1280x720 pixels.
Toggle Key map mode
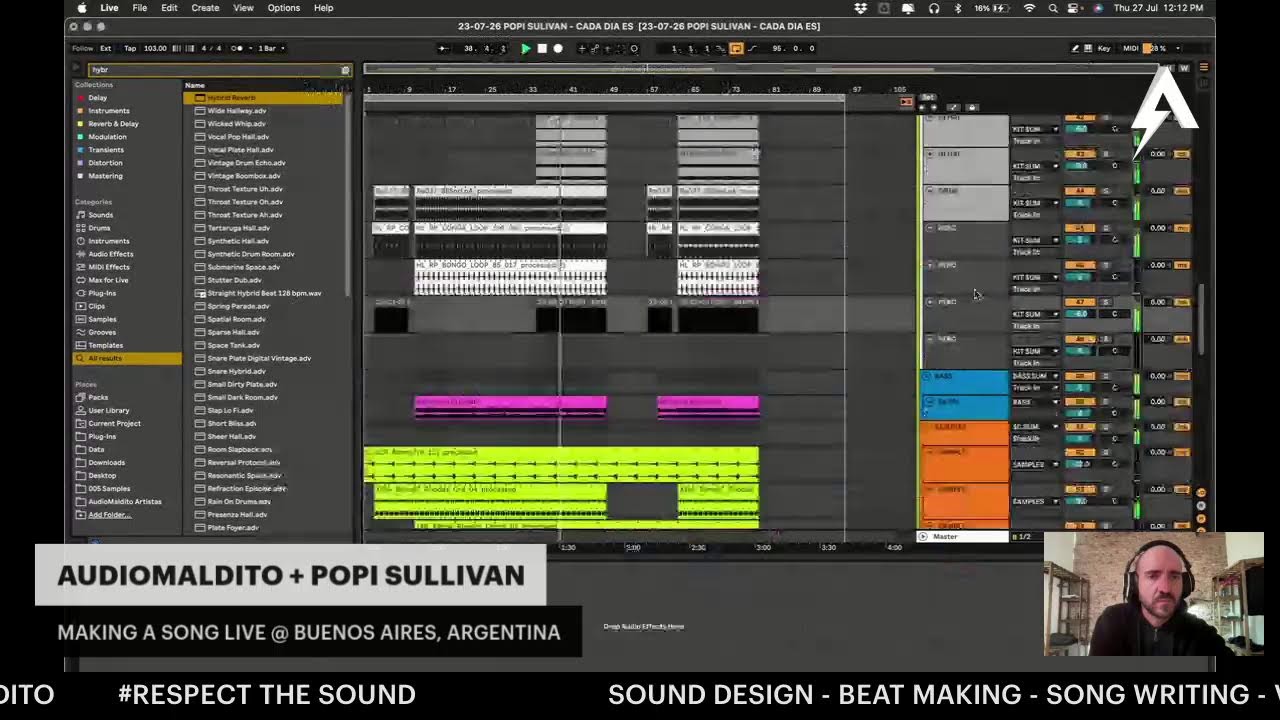[1104, 48]
